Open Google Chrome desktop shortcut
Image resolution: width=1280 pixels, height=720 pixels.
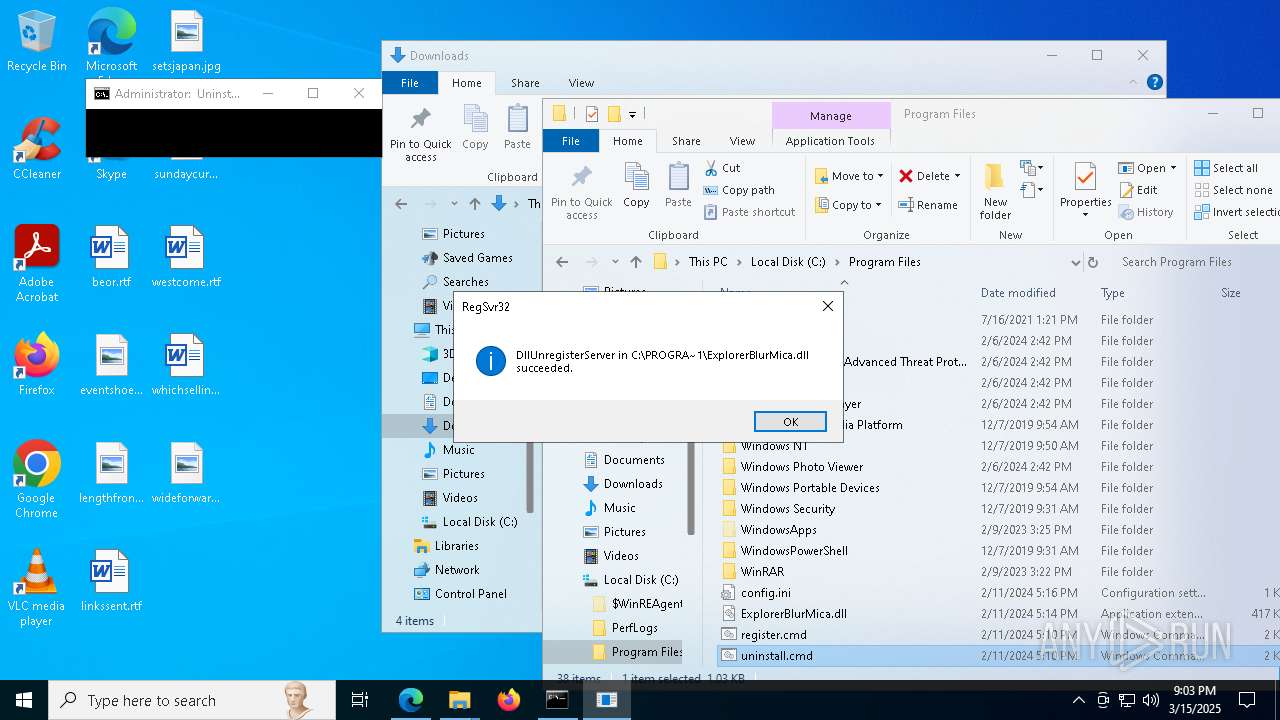click(37, 480)
